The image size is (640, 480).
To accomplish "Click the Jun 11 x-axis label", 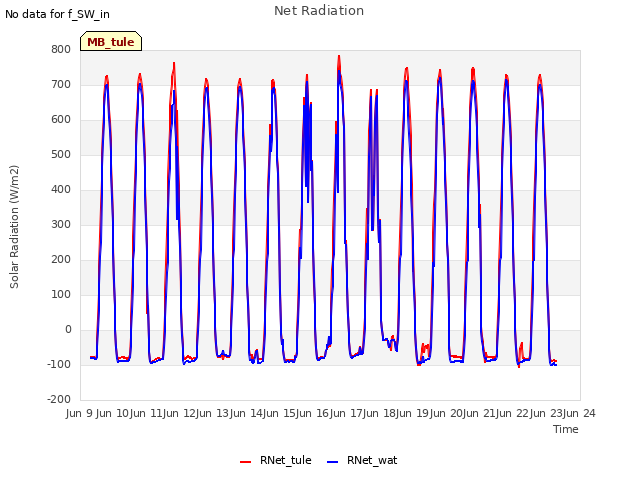I will pyautogui.click(x=147, y=413).
